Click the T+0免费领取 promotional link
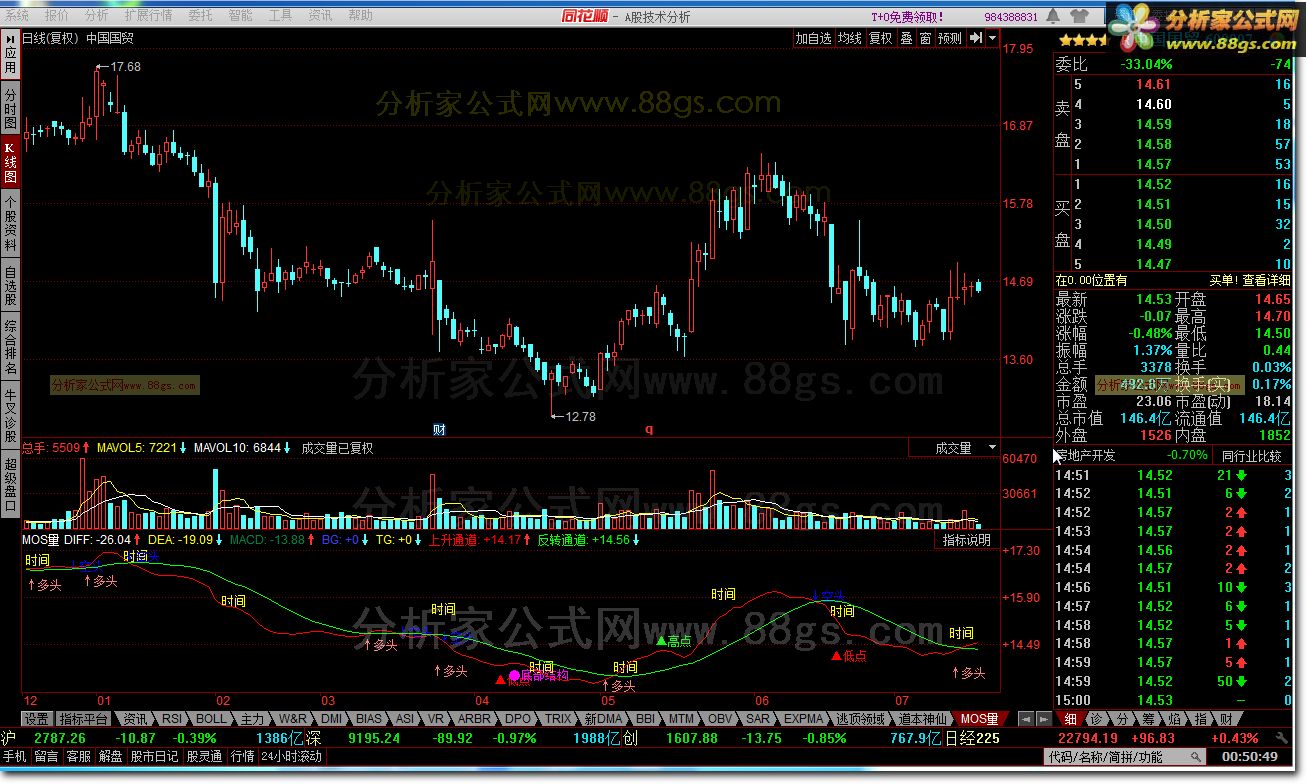 point(906,16)
